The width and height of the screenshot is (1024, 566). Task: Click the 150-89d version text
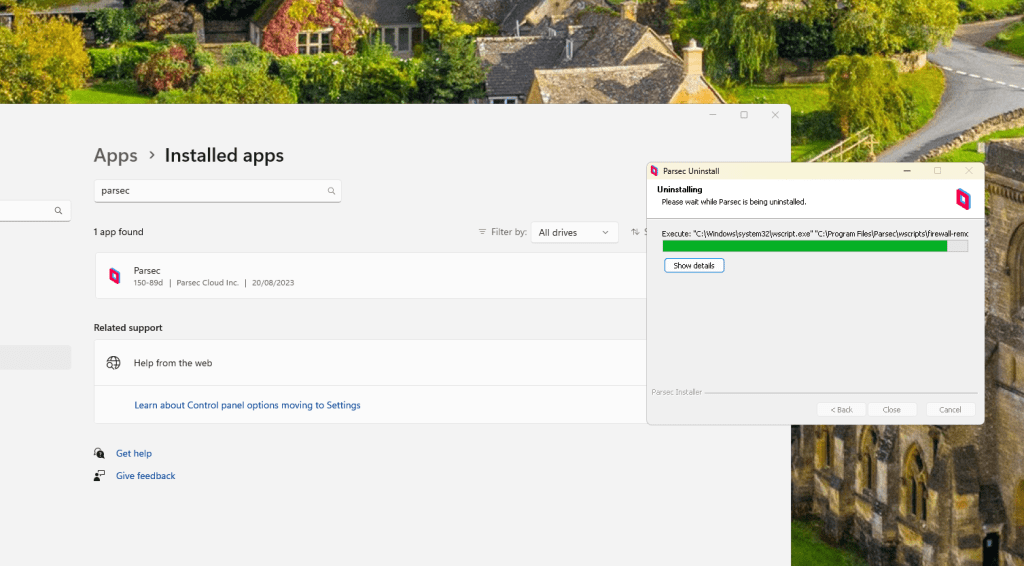point(148,283)
